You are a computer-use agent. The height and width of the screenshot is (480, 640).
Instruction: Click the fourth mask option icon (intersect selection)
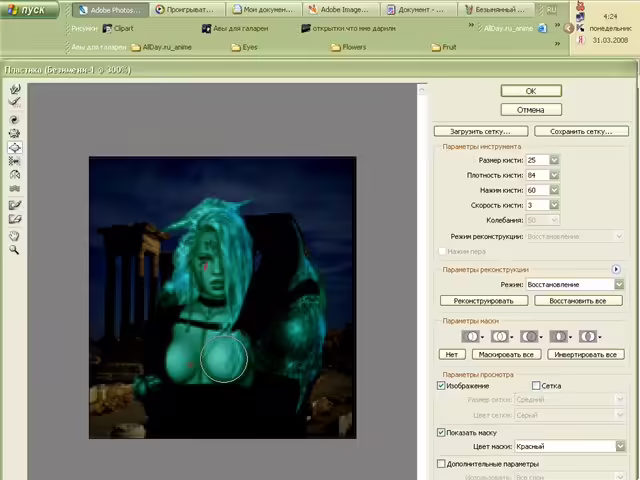click(x=560, y=336)
